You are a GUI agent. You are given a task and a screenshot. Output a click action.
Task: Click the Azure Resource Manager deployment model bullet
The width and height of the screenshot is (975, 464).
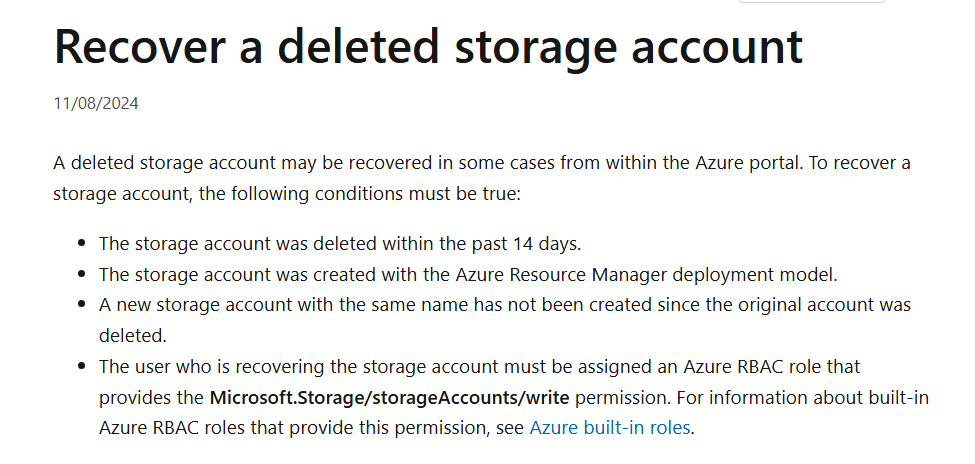click(x=468, y=274)
